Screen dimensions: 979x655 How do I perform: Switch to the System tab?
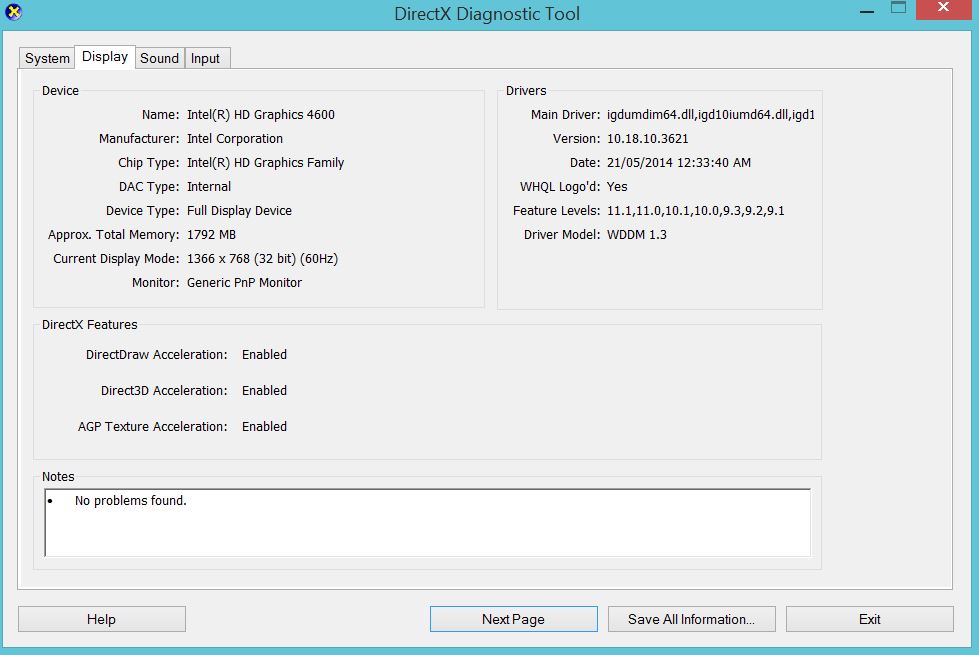[47, 58]
